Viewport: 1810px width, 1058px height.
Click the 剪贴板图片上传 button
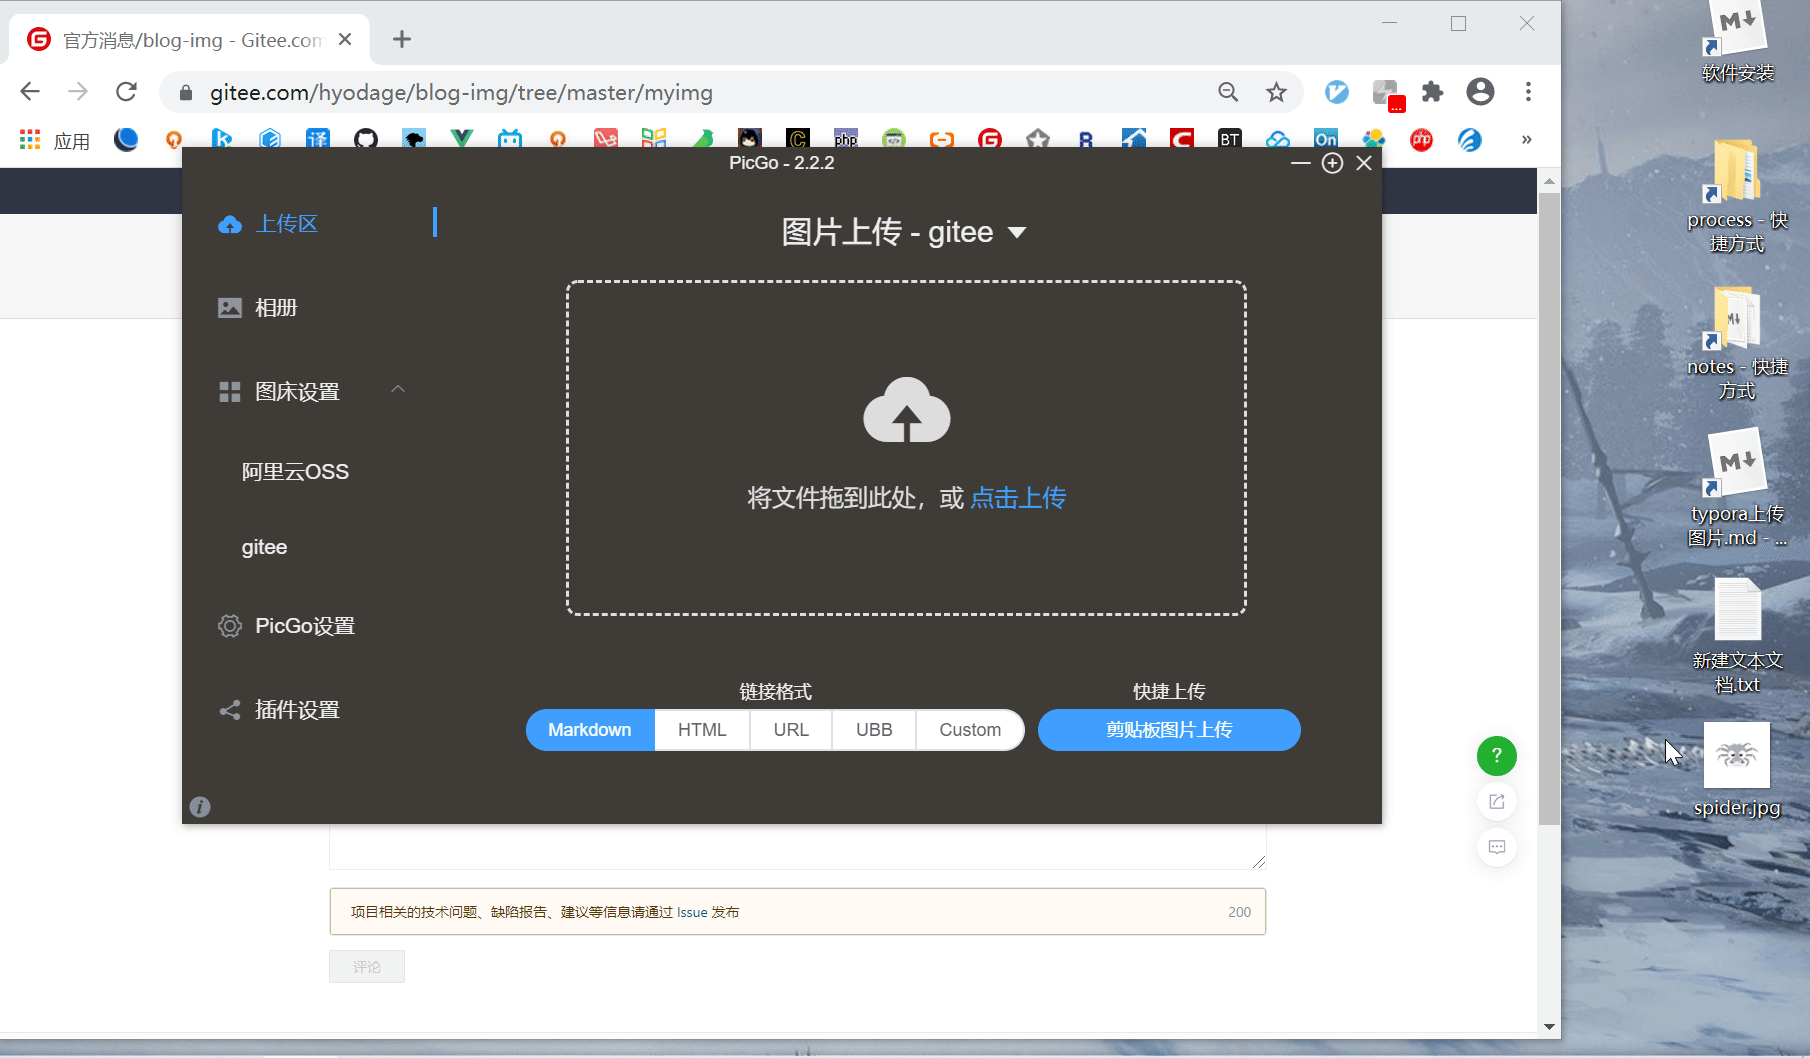[x=1168, y=730]
